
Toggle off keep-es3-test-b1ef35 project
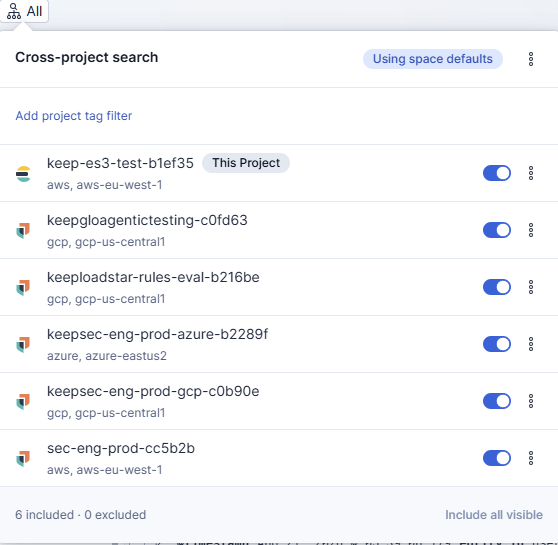(497, 173)
